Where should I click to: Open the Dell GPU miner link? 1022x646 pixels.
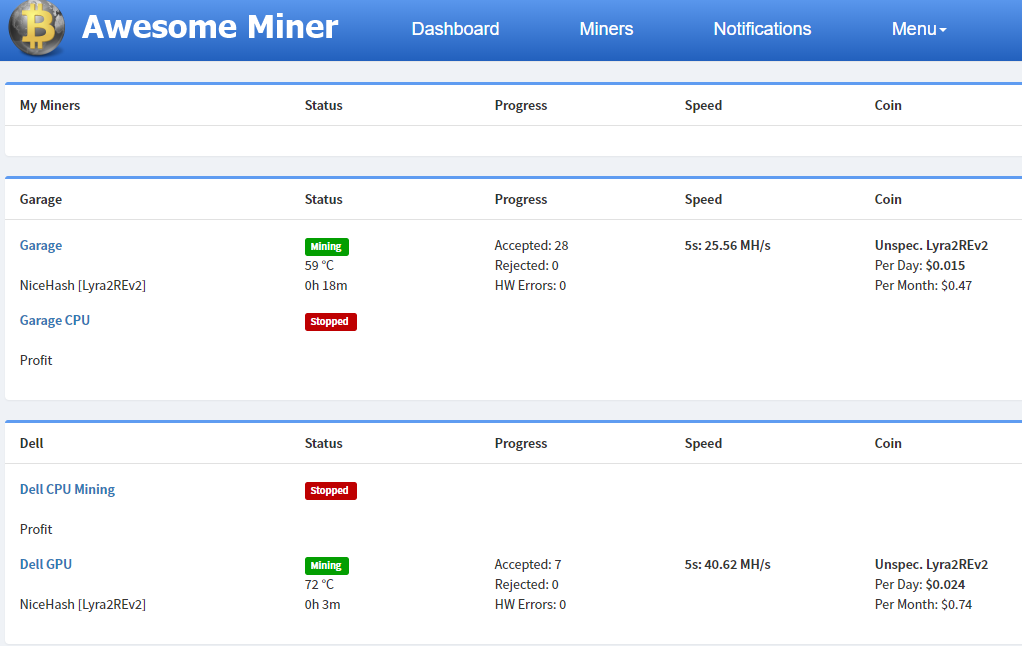[46, 564]
